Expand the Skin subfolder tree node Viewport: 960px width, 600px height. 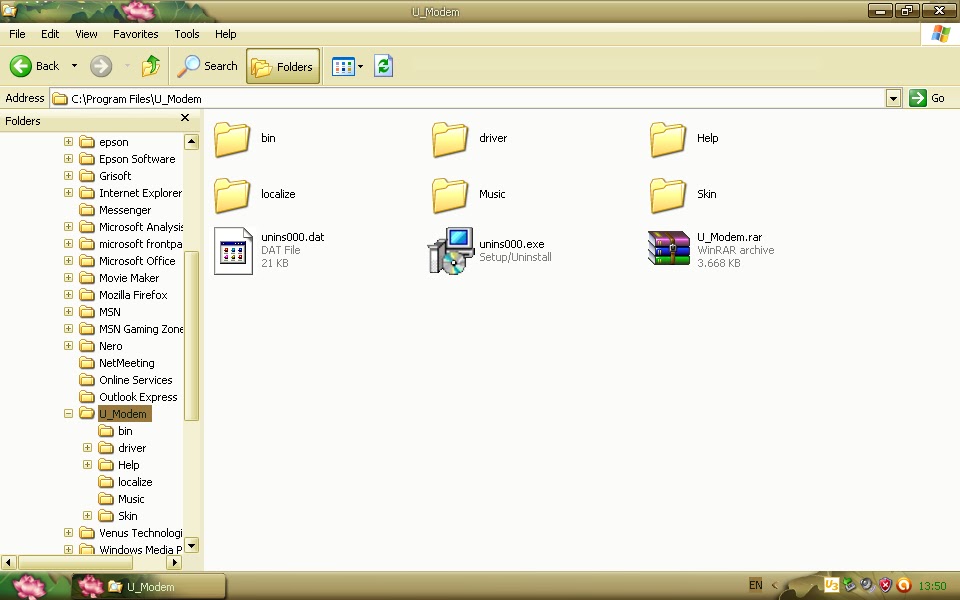pos(88,516)
